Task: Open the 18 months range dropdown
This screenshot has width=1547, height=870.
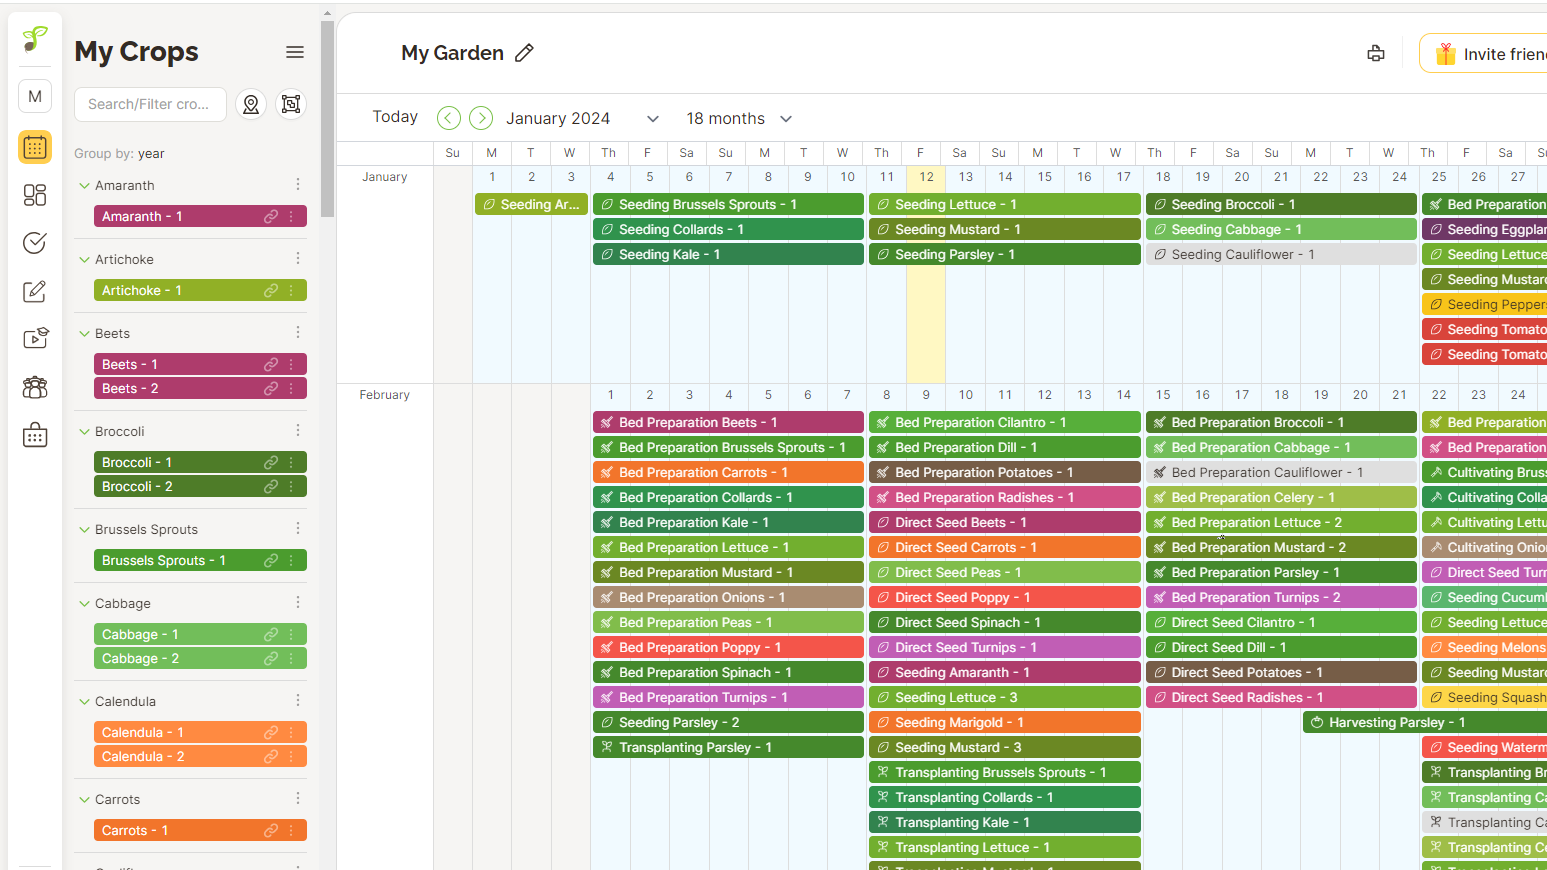Action: click(739, 119)
